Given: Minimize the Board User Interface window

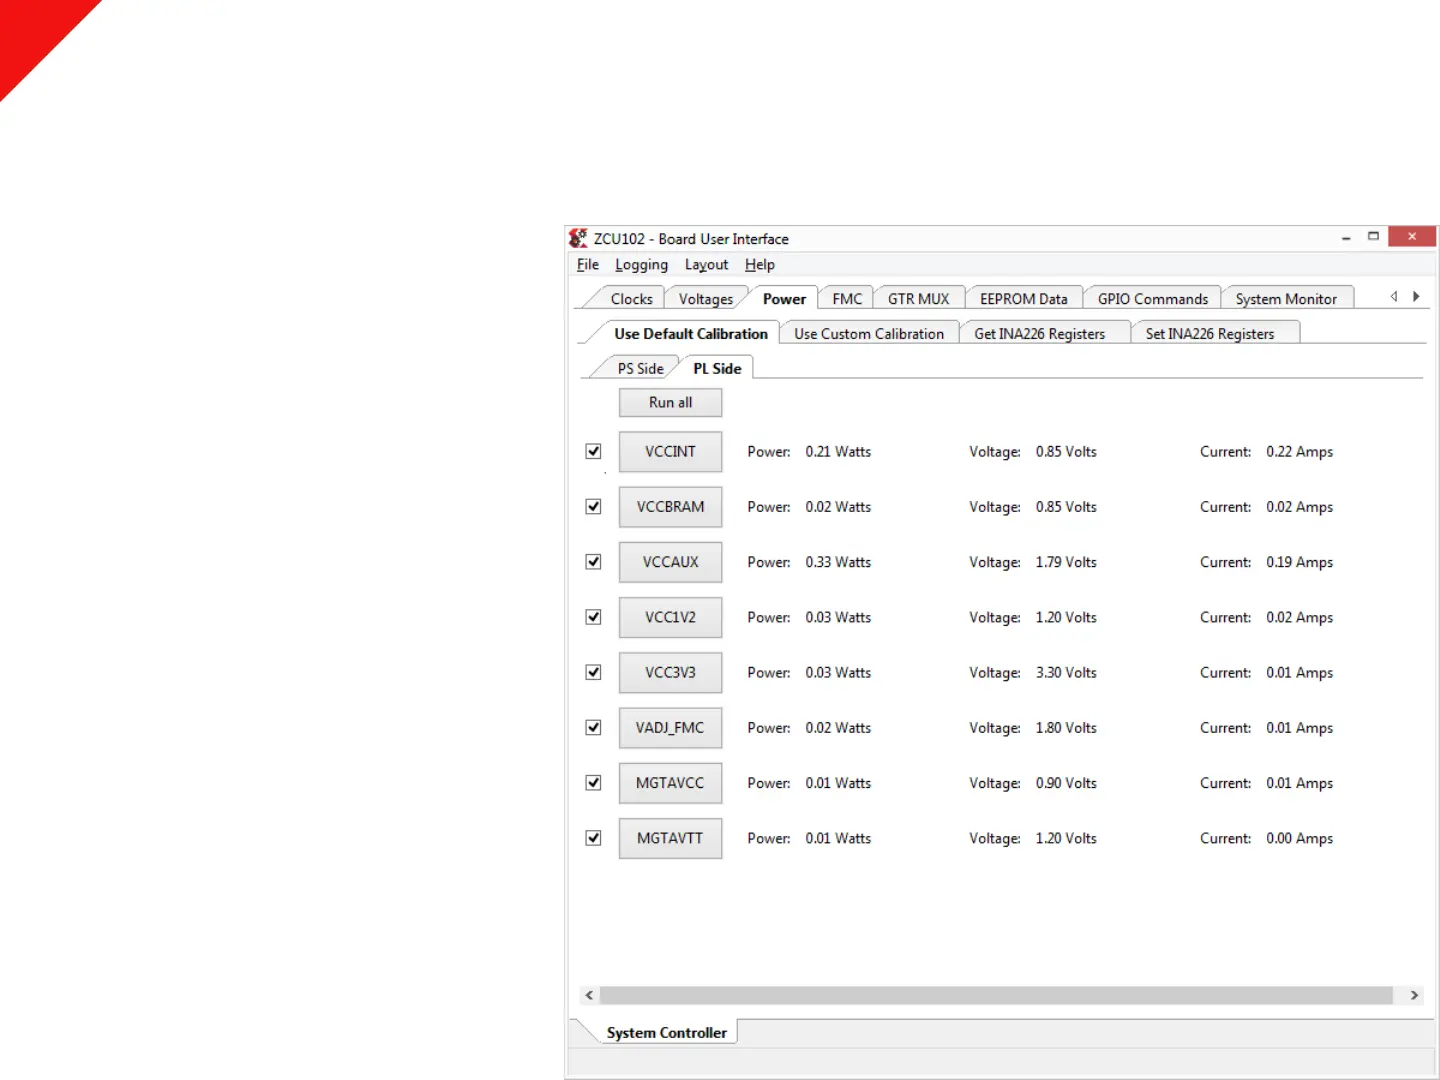Looking at the screenshot, I should 1346,237.
